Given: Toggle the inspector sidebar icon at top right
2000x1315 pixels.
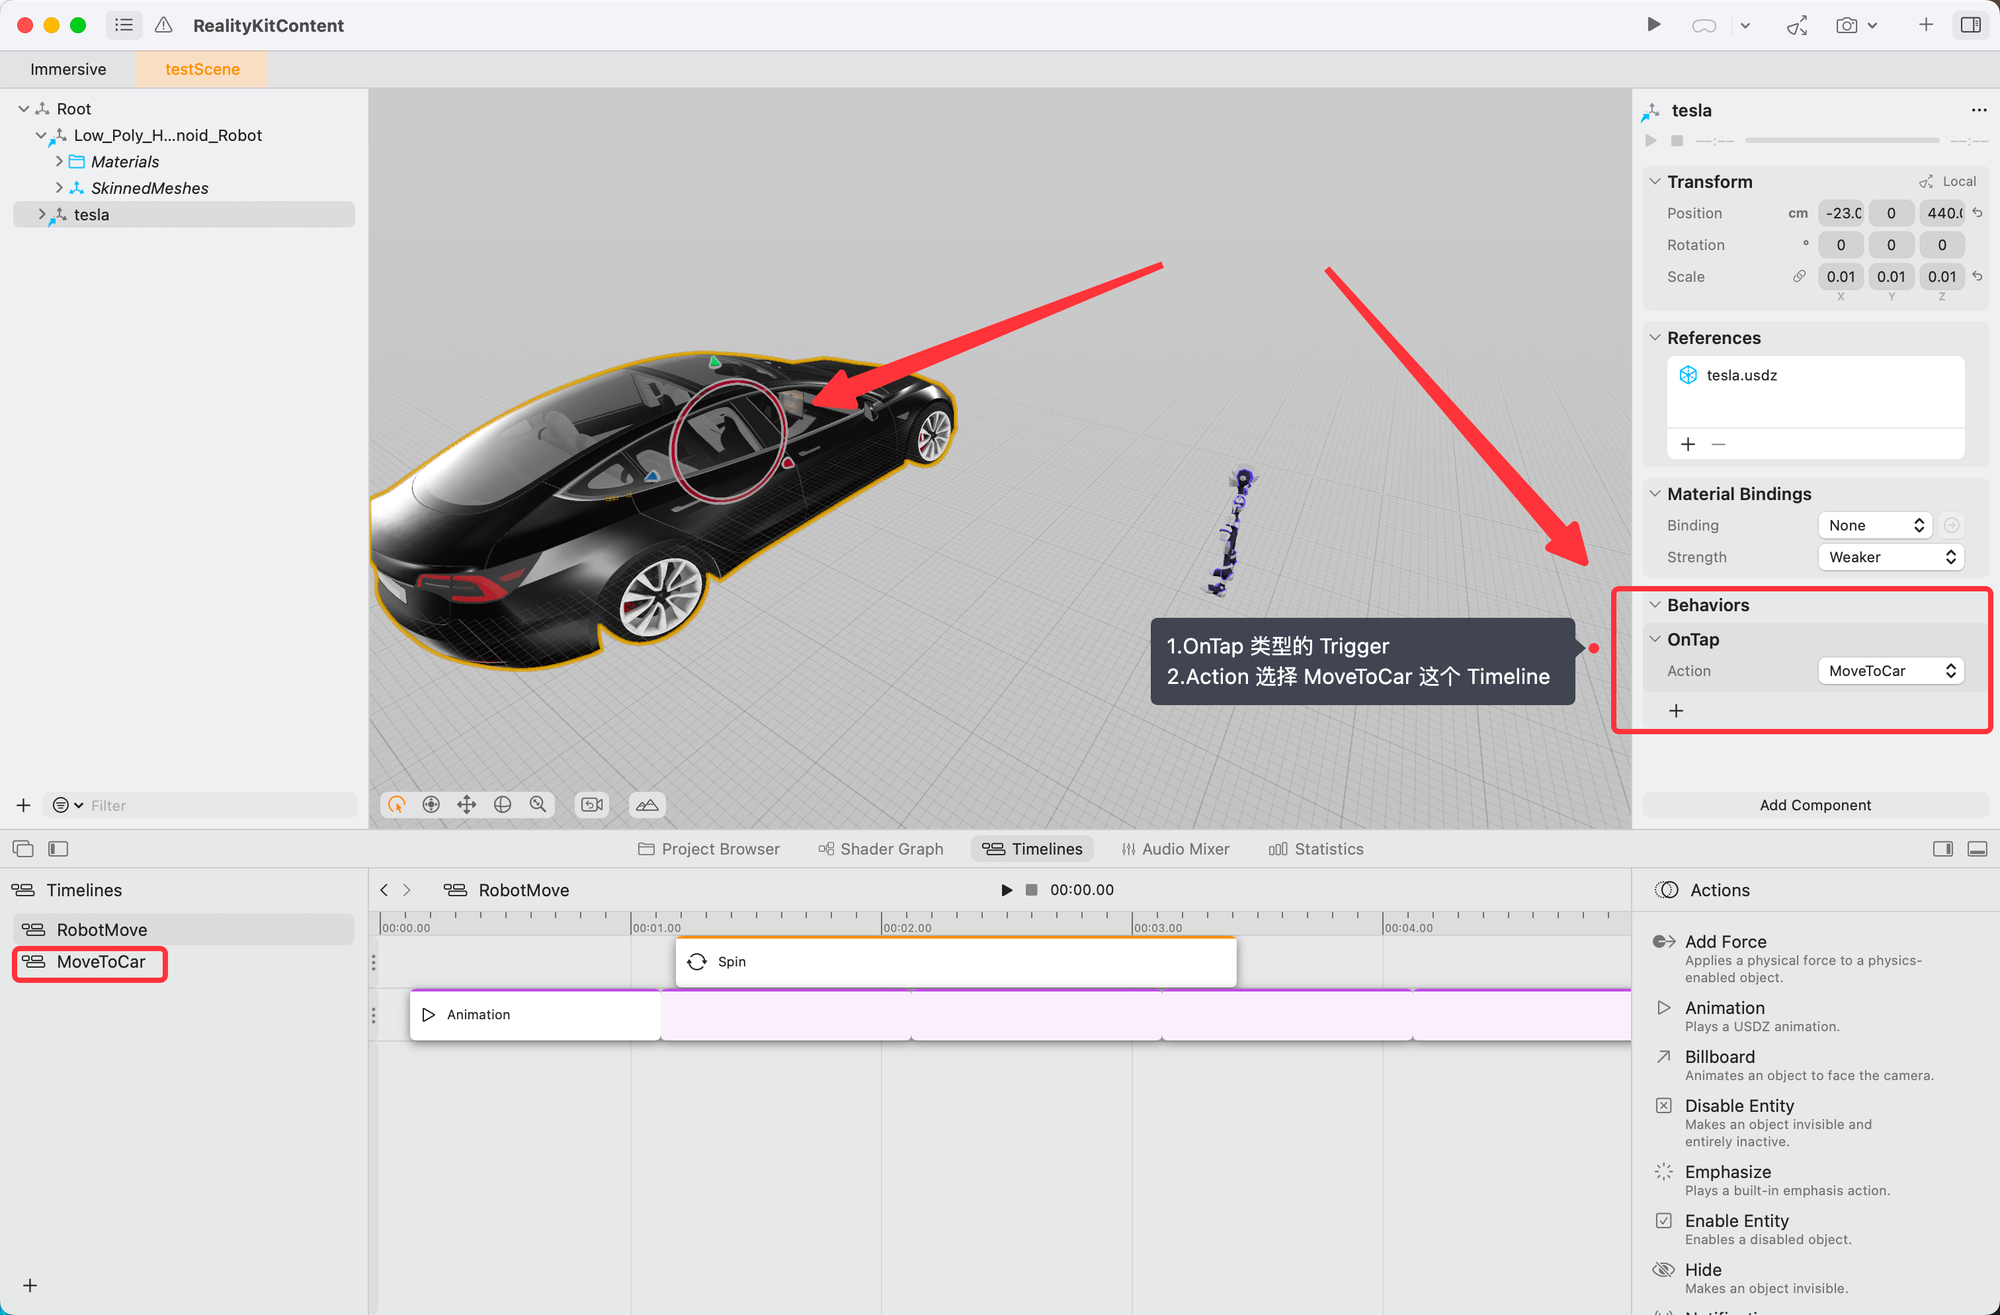Looking at the screenshot, I should (x=1971, y=25).
